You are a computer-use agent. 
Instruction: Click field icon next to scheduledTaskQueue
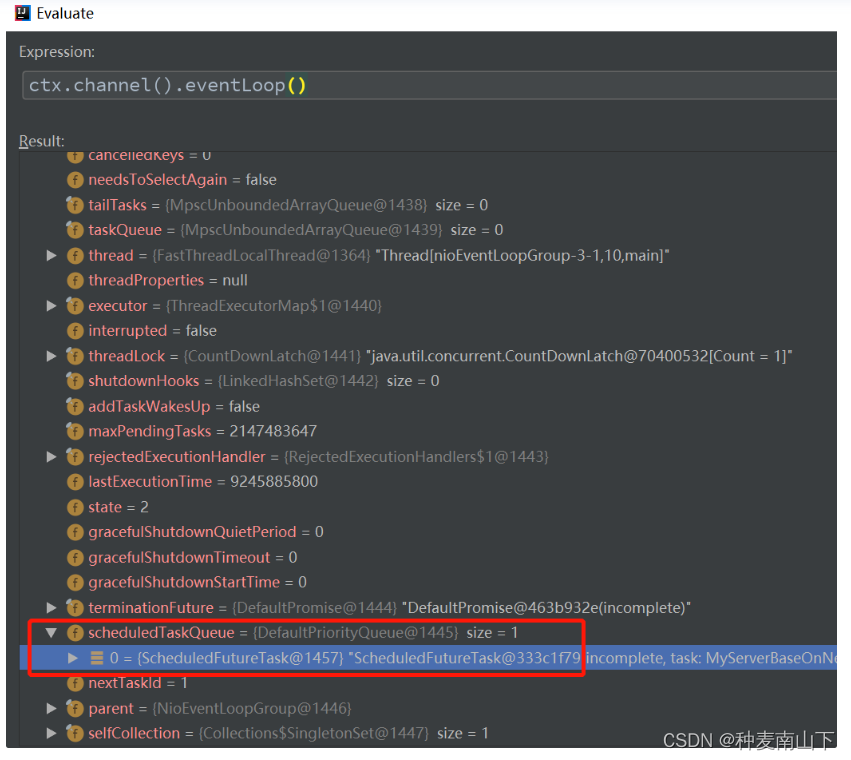pyautogui.click(x=75, y=632)
